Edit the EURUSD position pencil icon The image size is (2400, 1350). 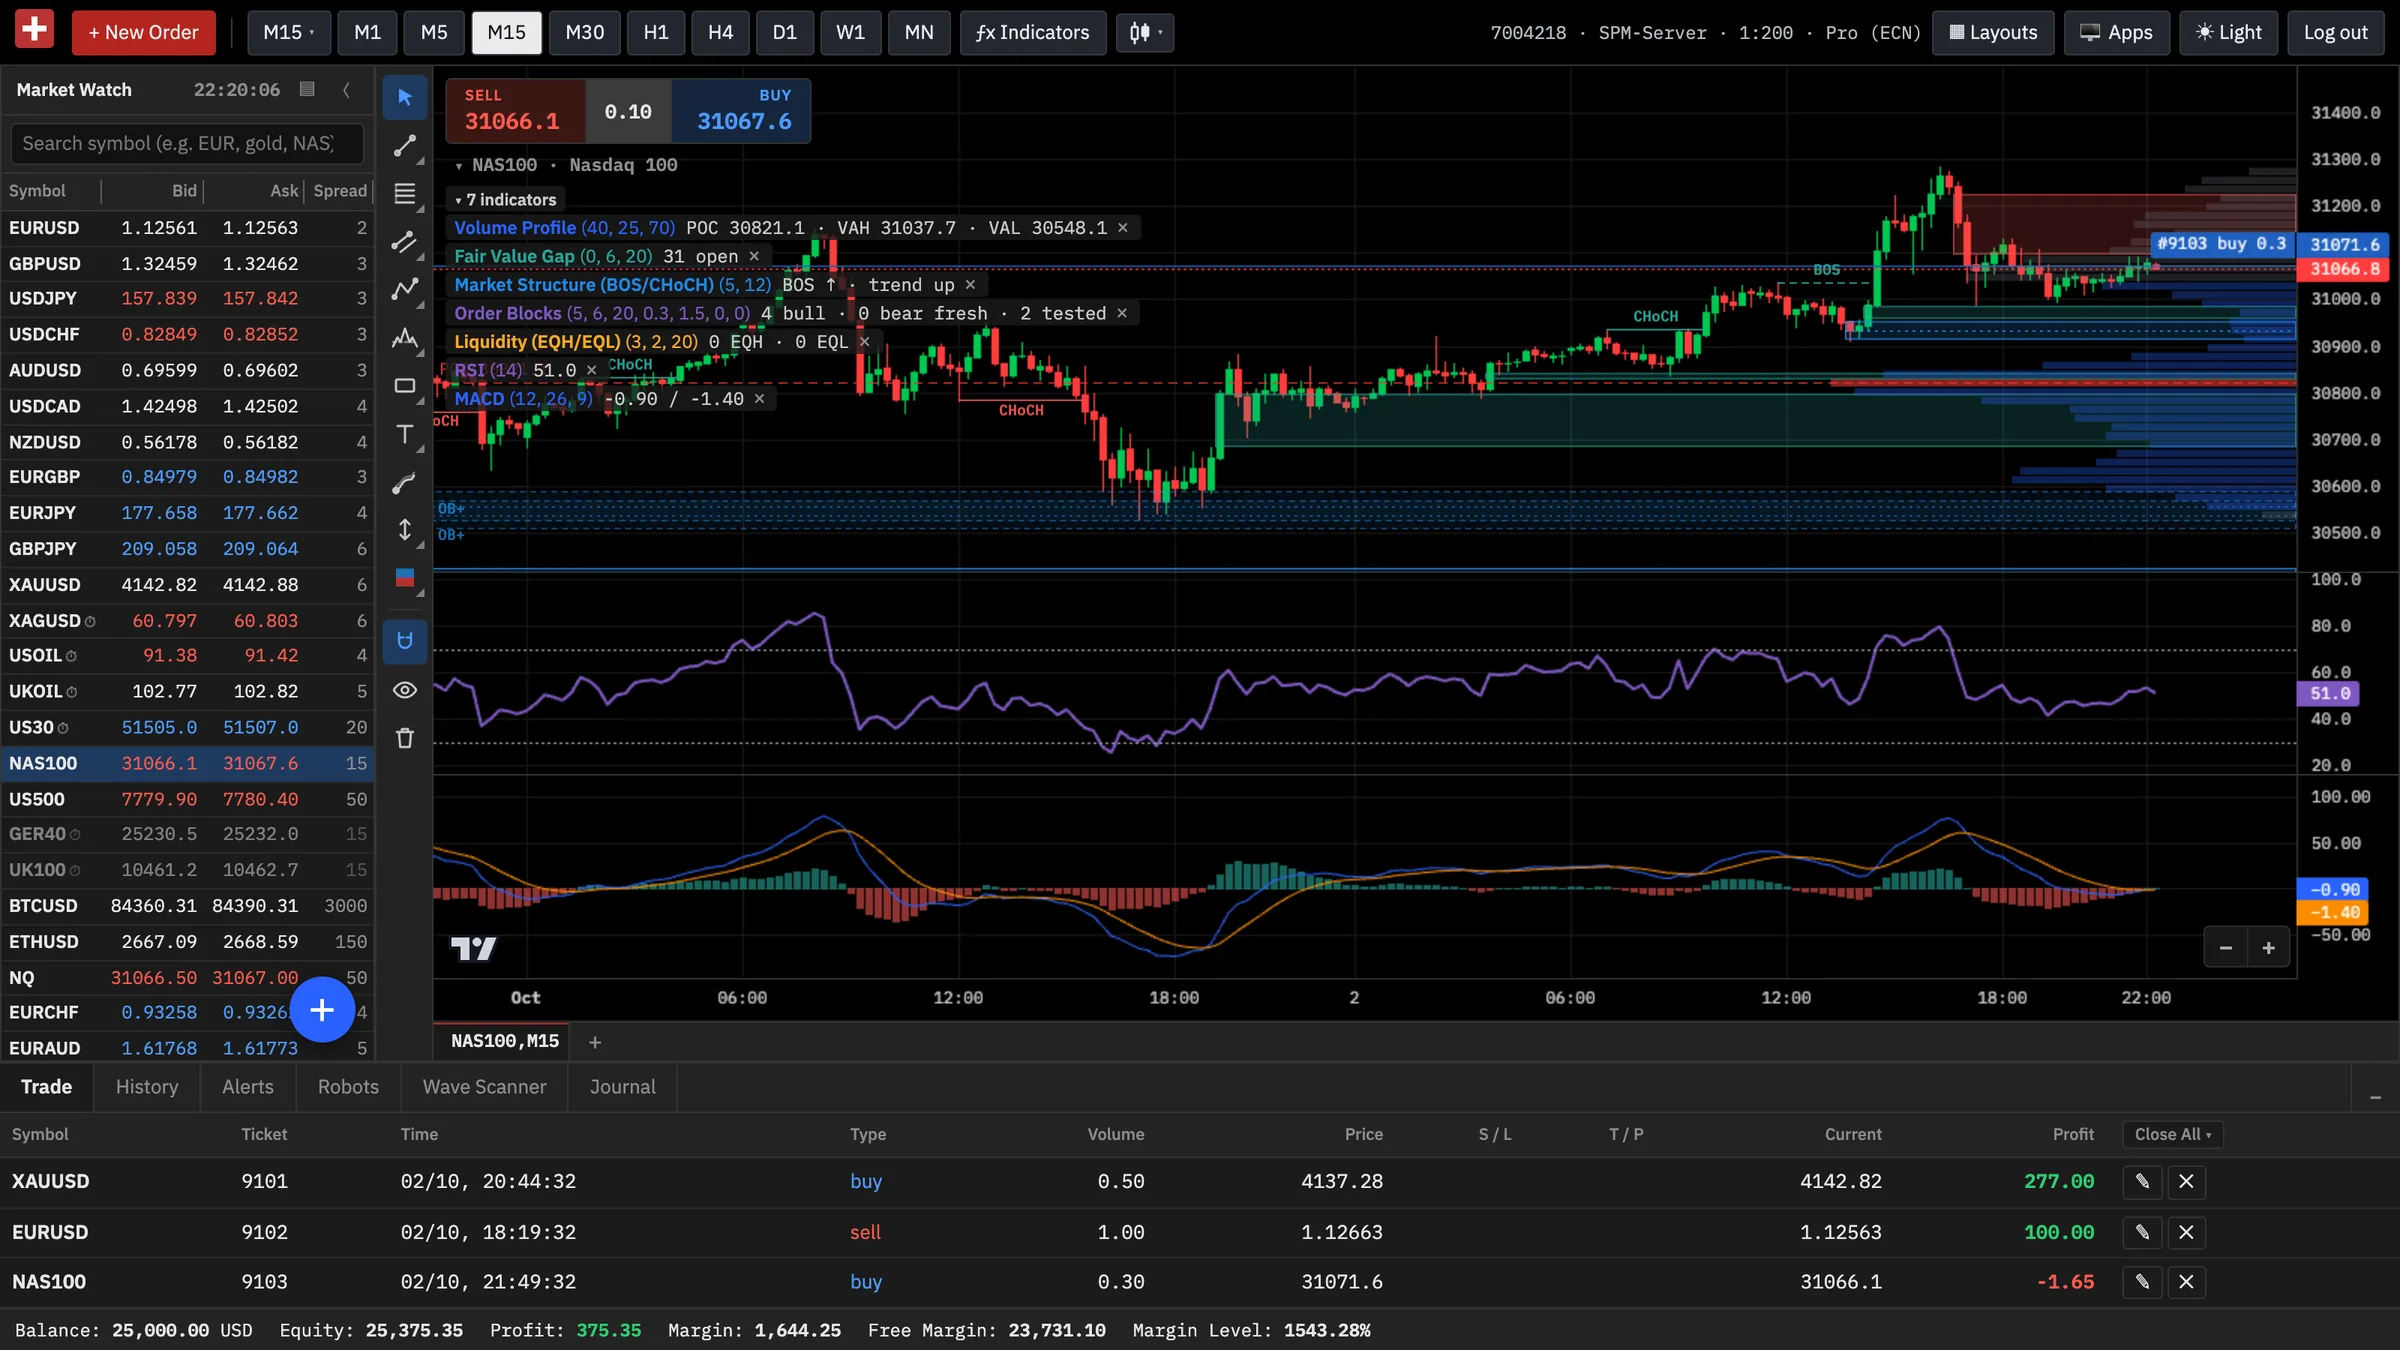coord(2142,1232)
